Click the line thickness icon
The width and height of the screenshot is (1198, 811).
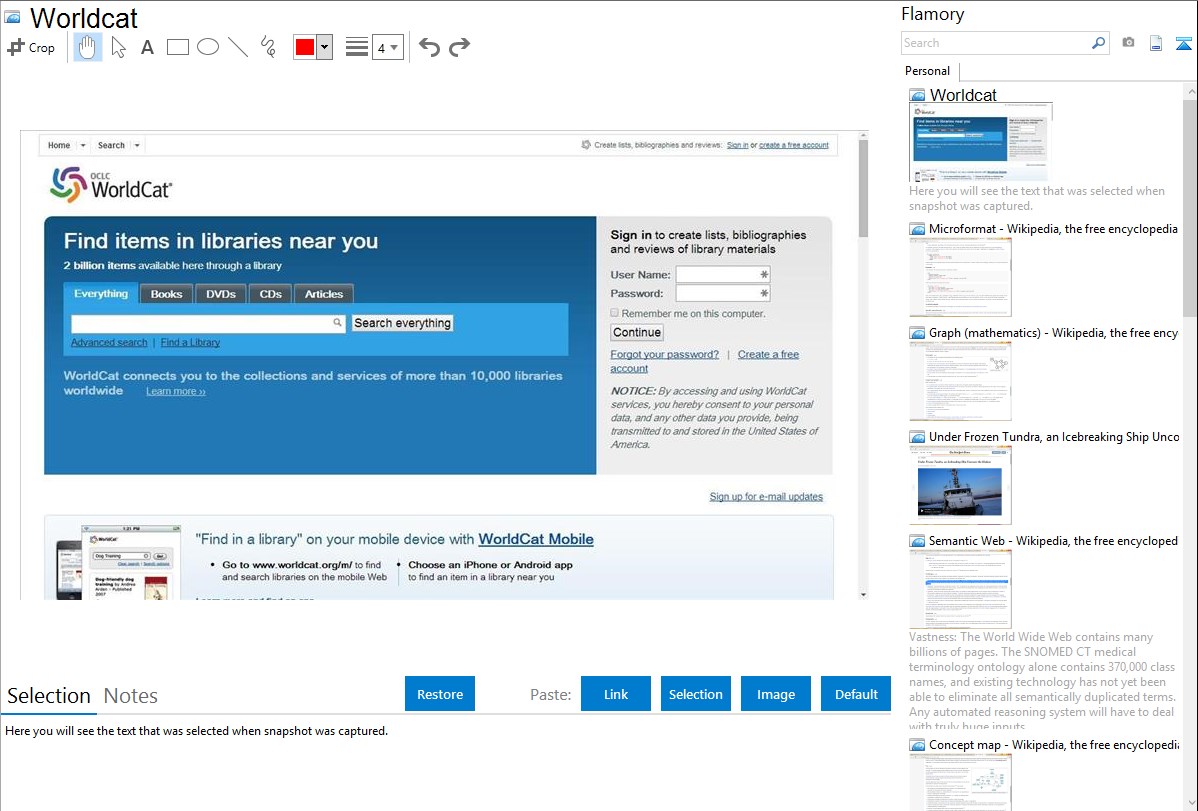[357, 47]
